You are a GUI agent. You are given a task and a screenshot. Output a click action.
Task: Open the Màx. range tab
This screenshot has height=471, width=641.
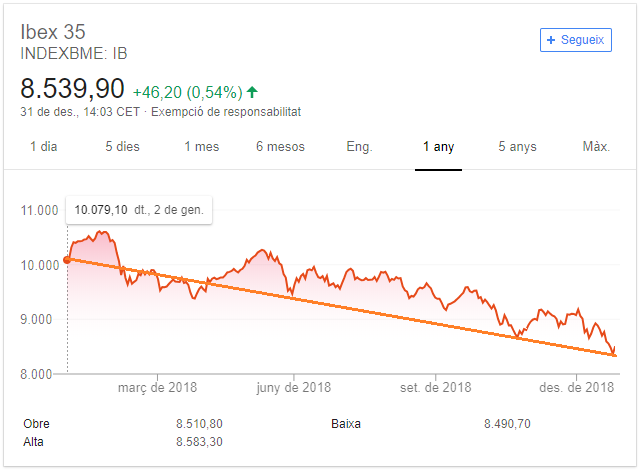click(596, 147)
